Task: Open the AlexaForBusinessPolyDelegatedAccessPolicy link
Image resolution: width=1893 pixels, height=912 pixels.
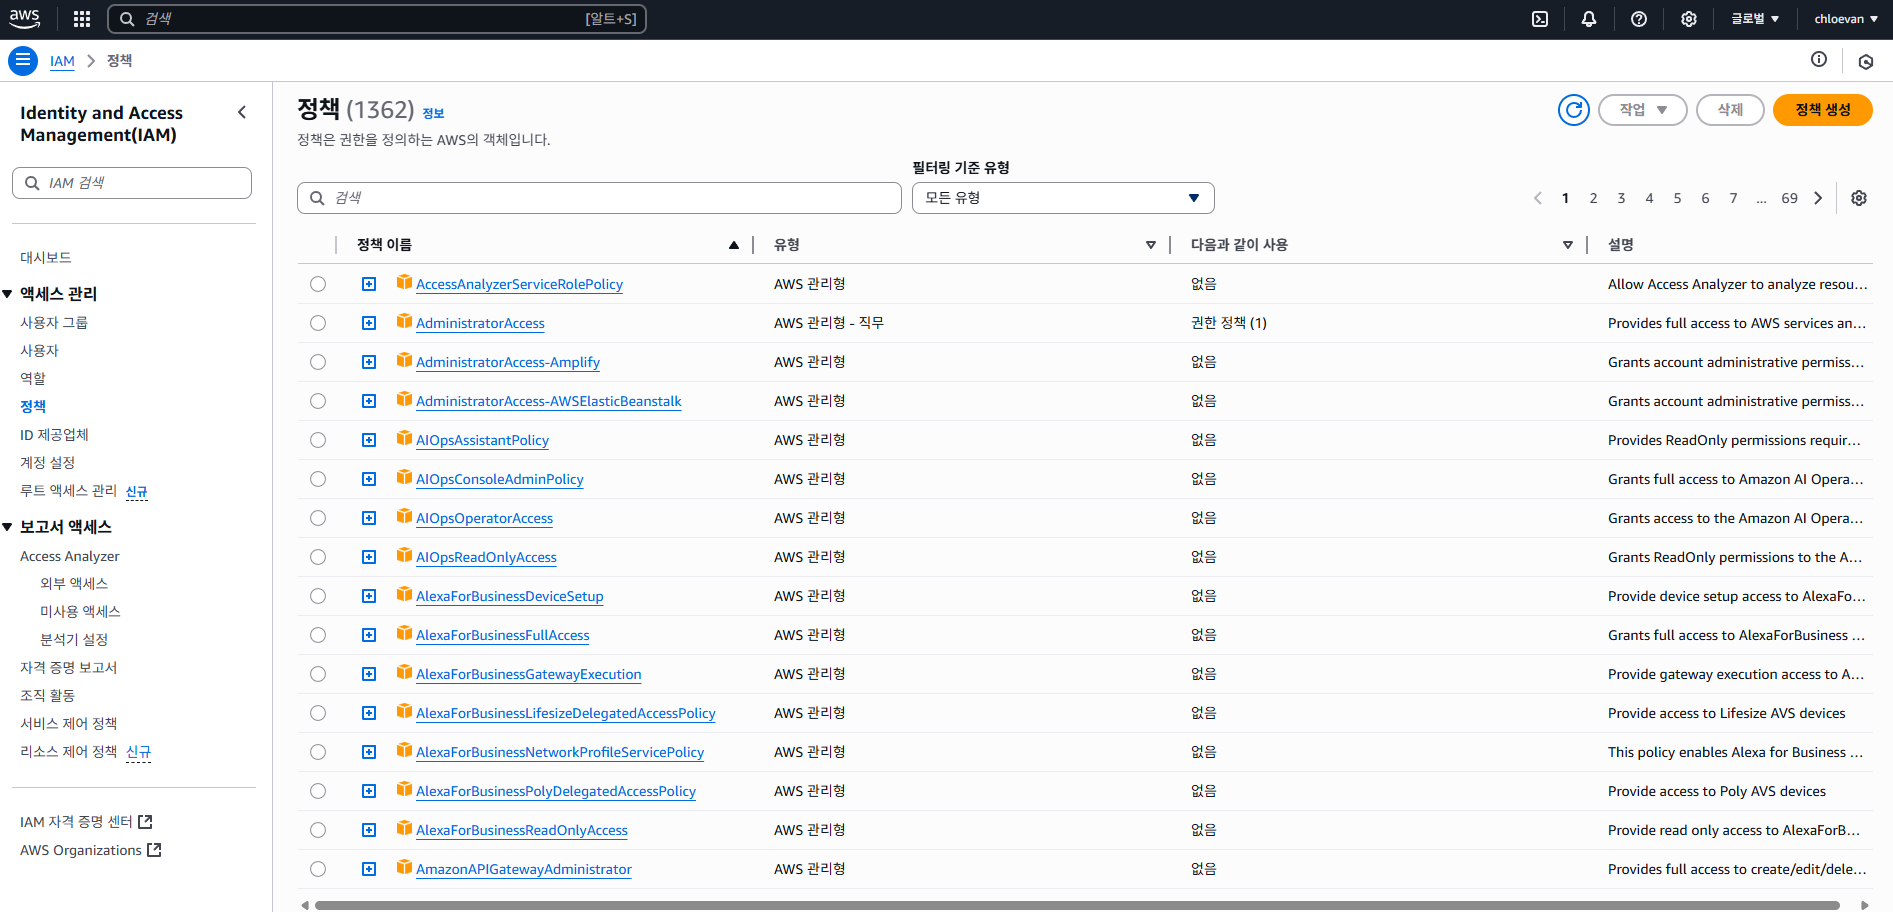Action: (556, 791)
